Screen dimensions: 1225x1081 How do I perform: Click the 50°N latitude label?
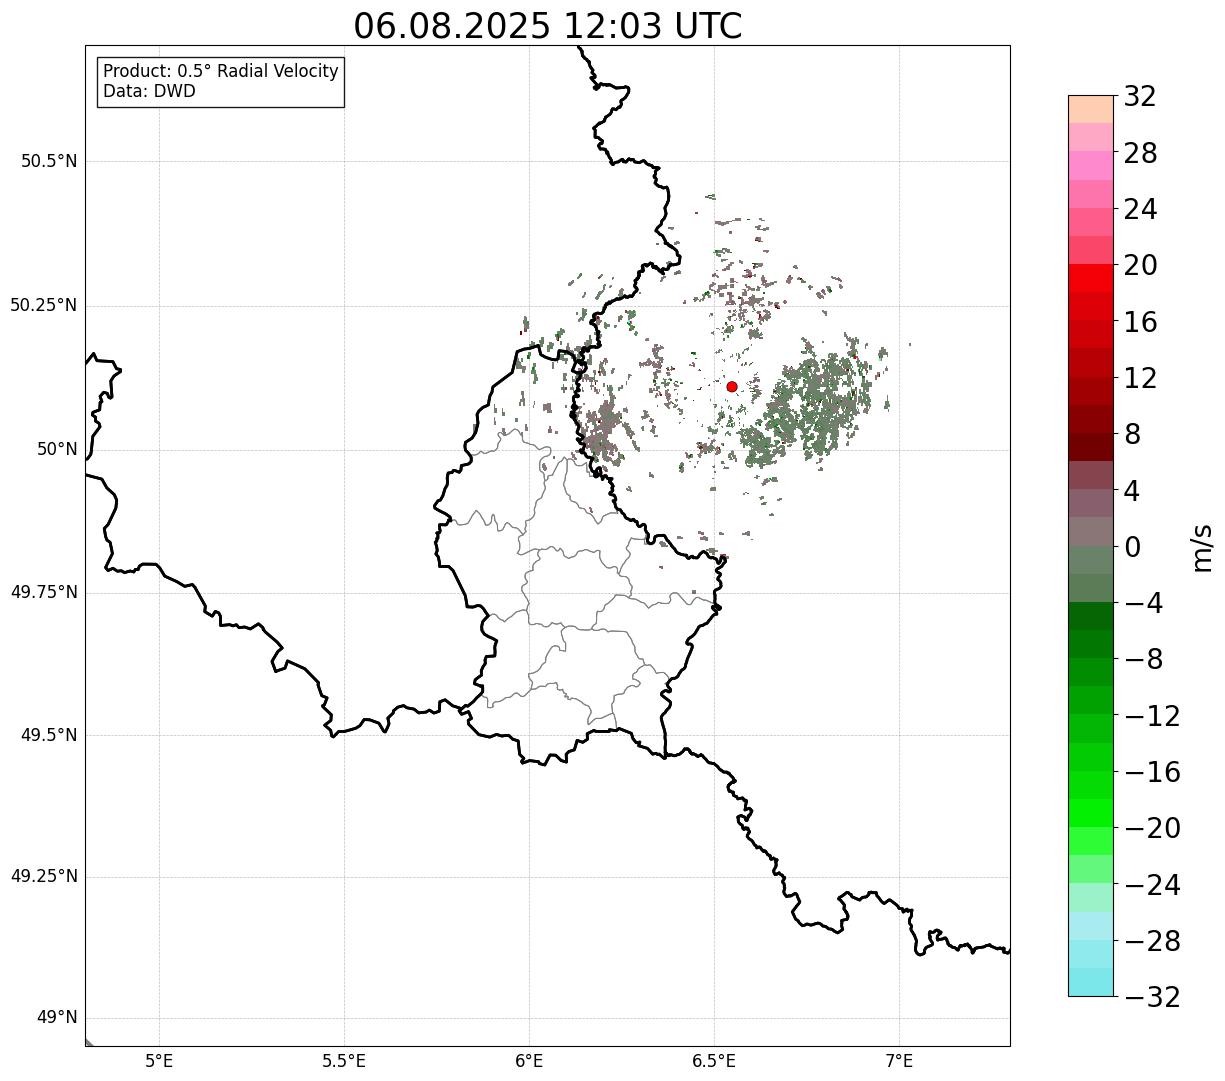(x=57, y=449)
